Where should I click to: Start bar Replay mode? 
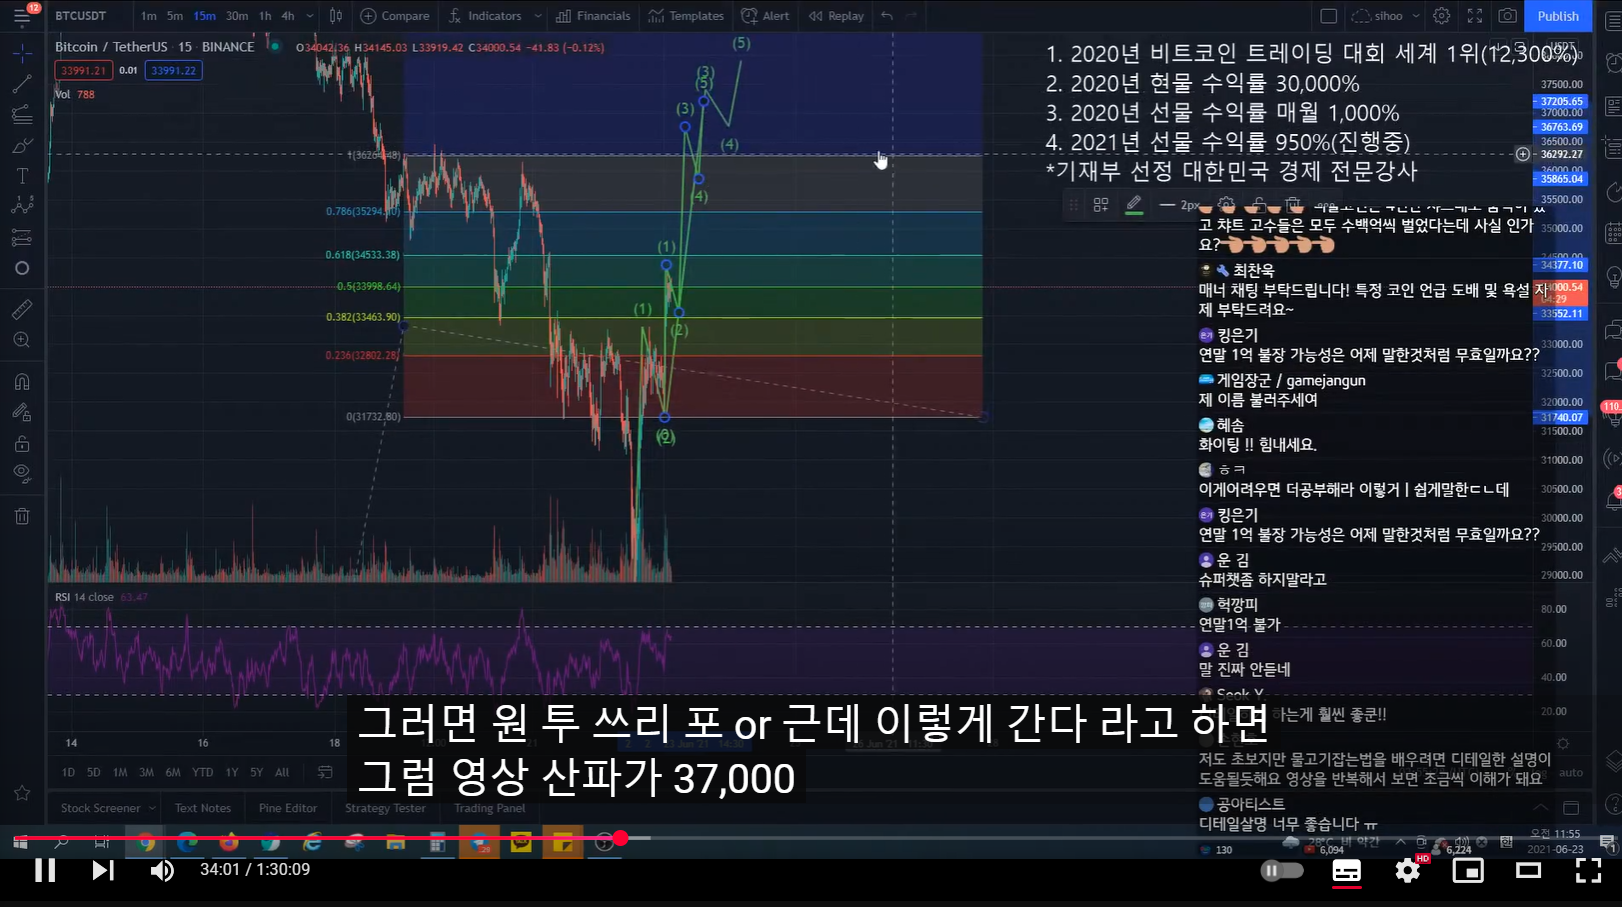pos(836,16)
